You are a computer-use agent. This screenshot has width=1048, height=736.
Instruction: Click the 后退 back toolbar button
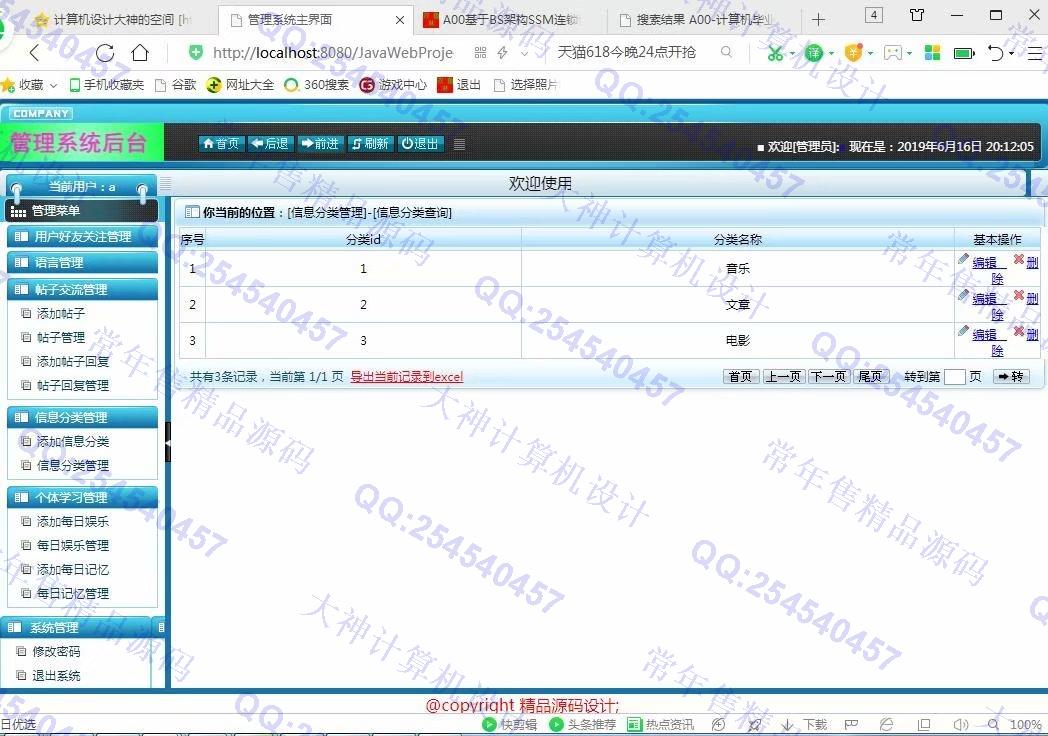pos(270,144)
